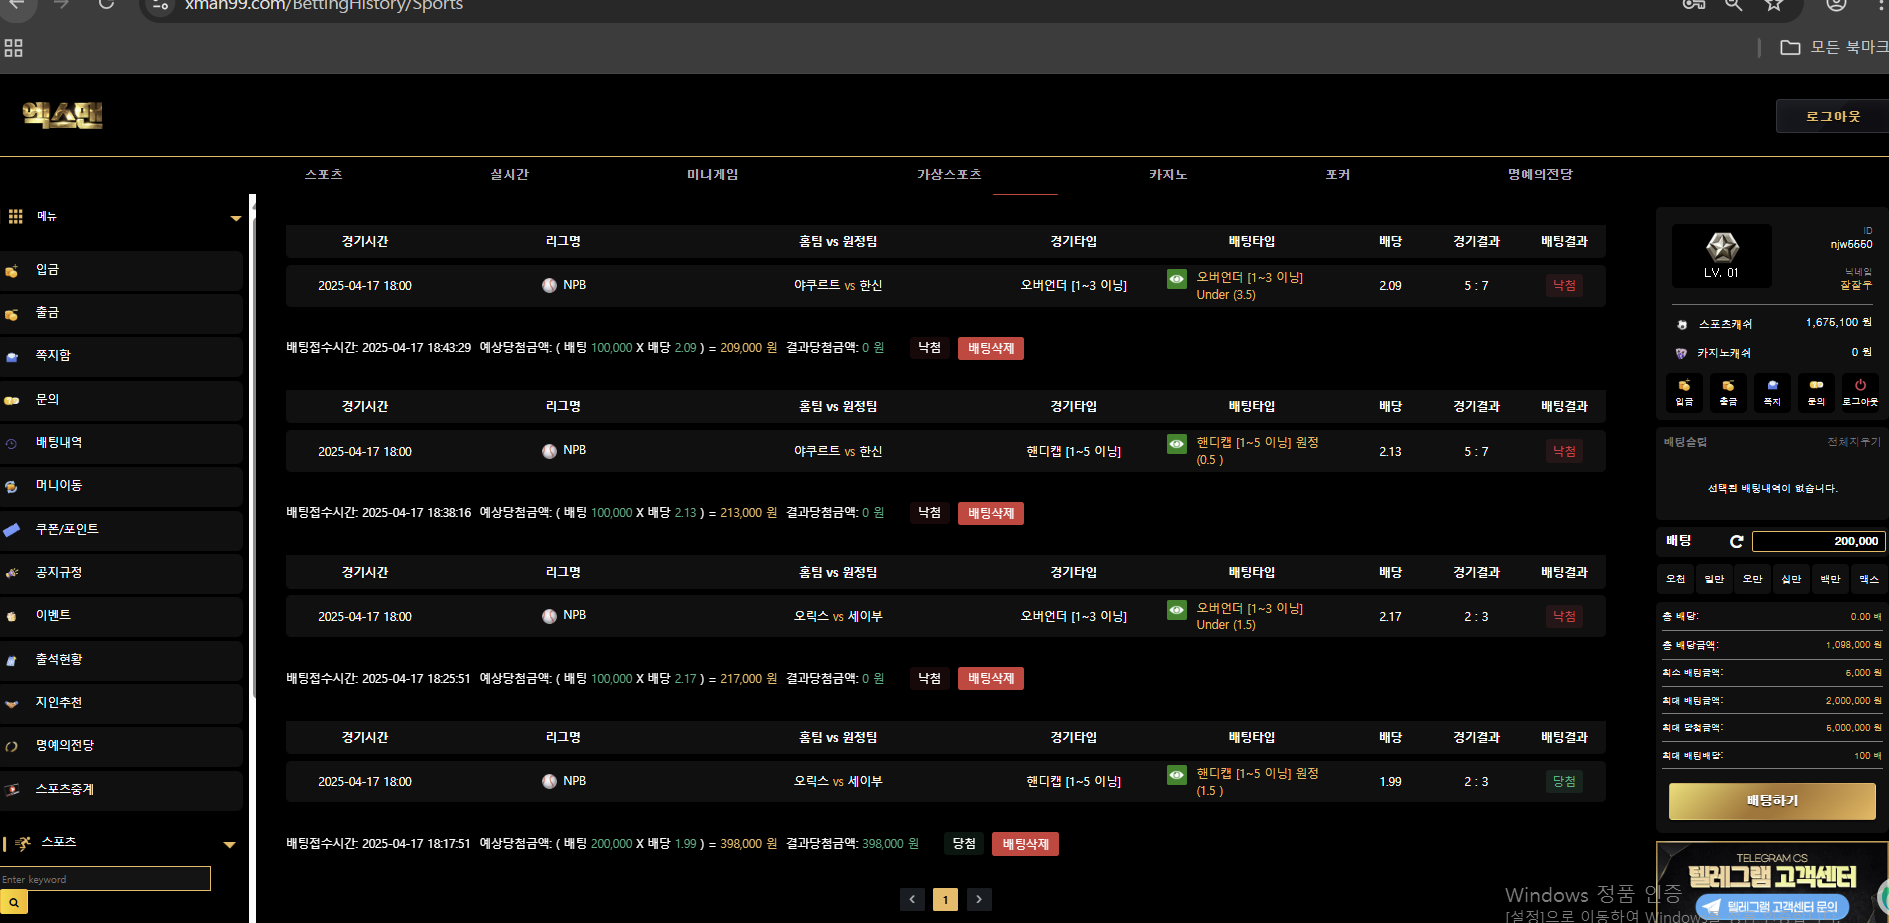
Task: Click the browser reload icon
Action: (x=106, y=5)
